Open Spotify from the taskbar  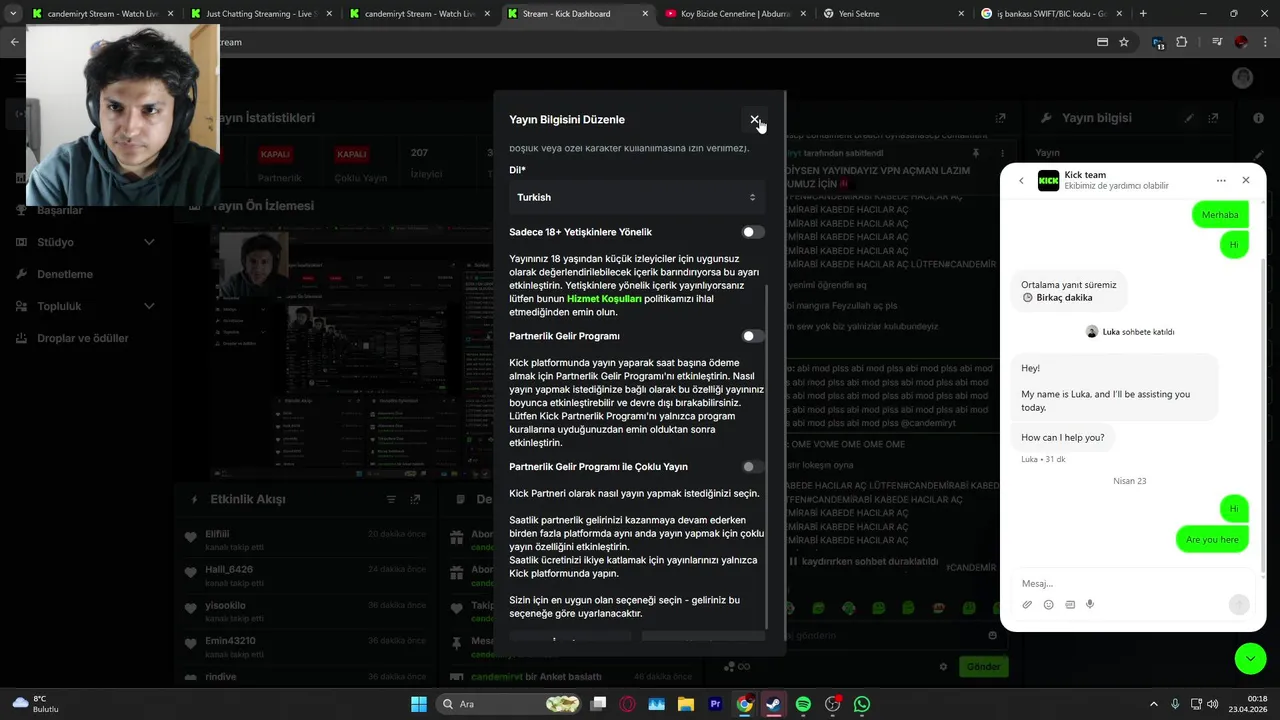click(x=803, y=704)
